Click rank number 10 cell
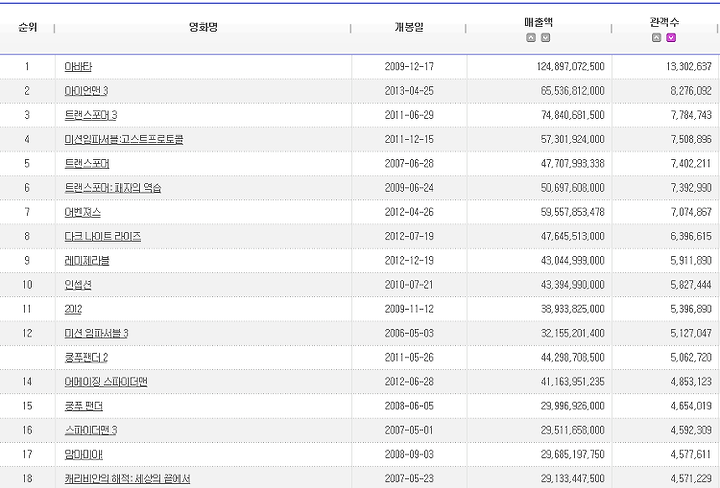Viewport: 720px width, 488px height. click(27, 285)
